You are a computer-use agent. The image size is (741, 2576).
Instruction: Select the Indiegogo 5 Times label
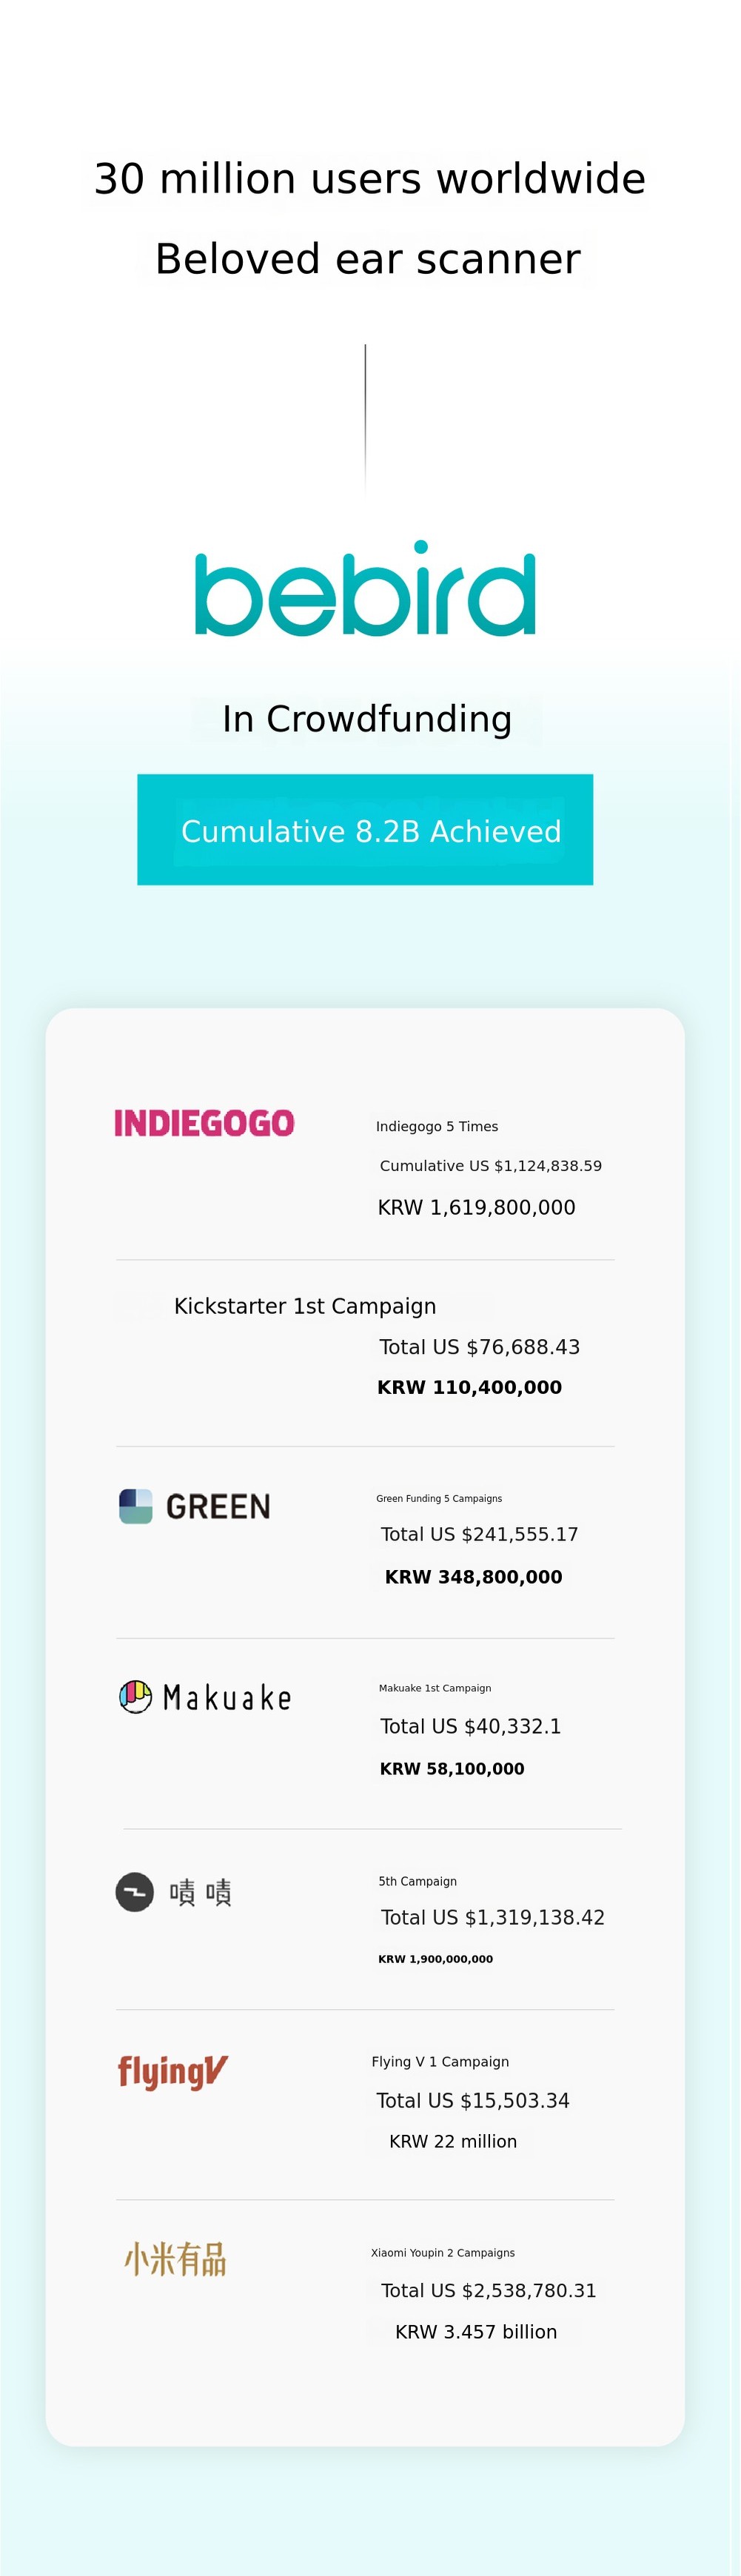point(437,1127)
